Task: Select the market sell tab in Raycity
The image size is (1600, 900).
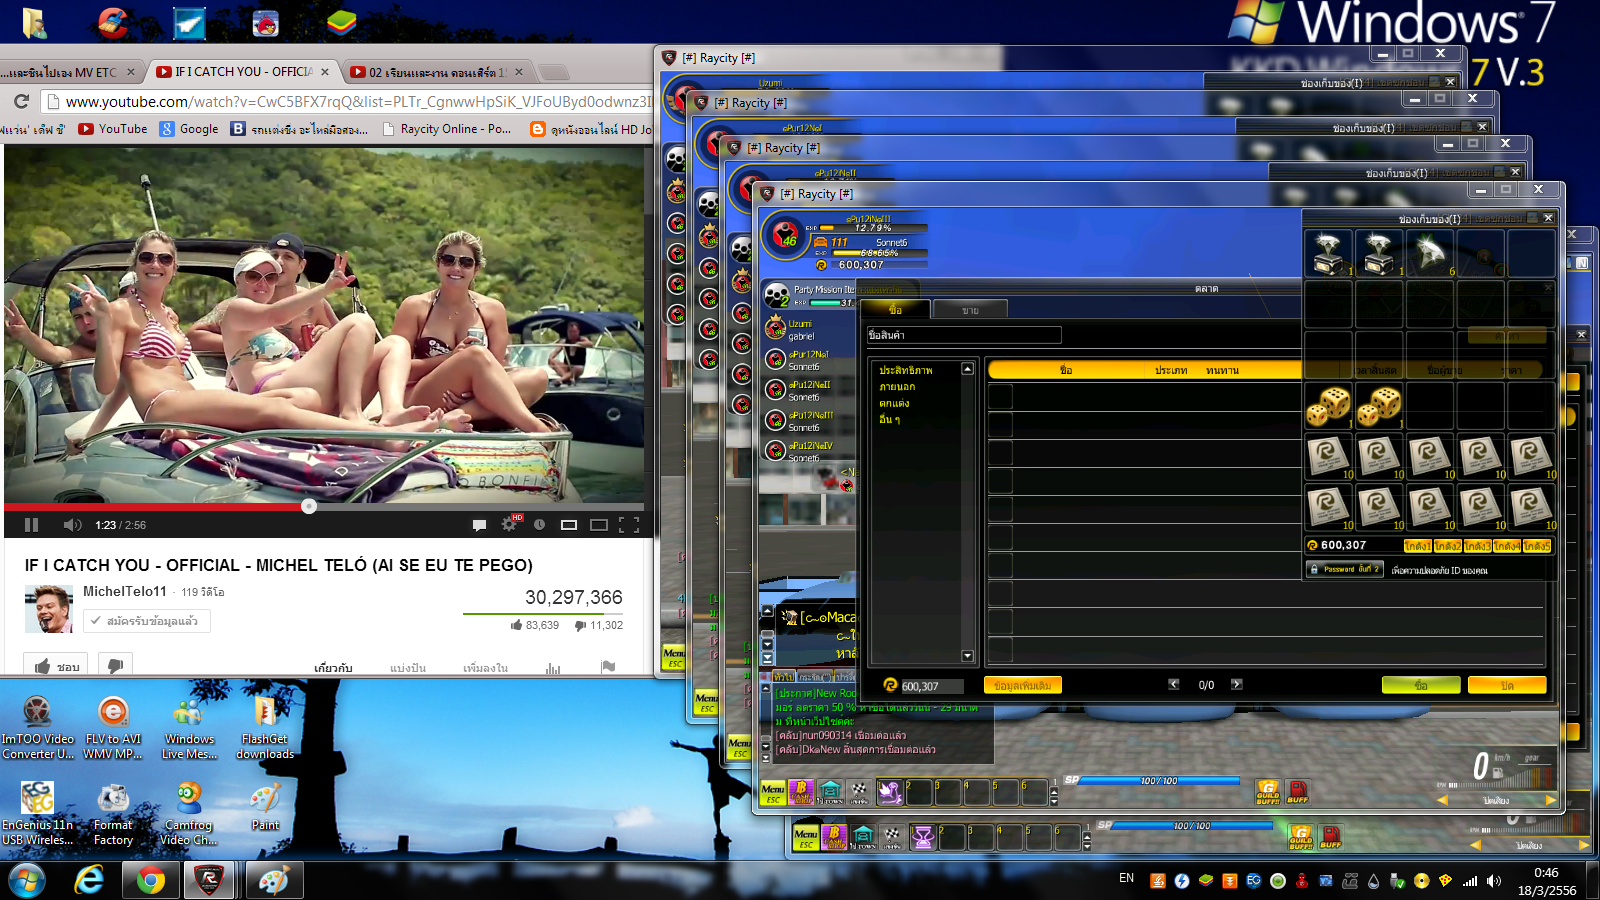Action: (970, 310)
